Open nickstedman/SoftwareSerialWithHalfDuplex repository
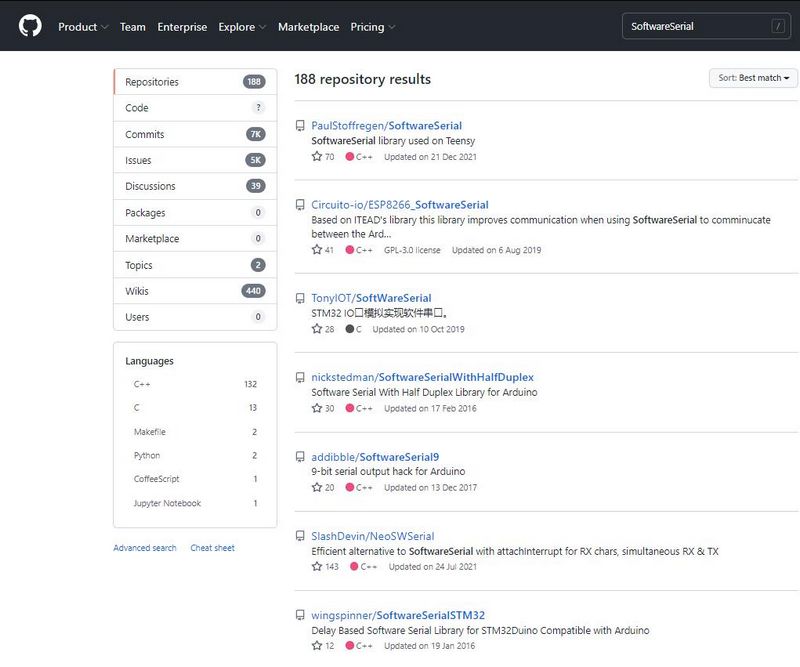The image size is (800, 667). pos(422,377)
